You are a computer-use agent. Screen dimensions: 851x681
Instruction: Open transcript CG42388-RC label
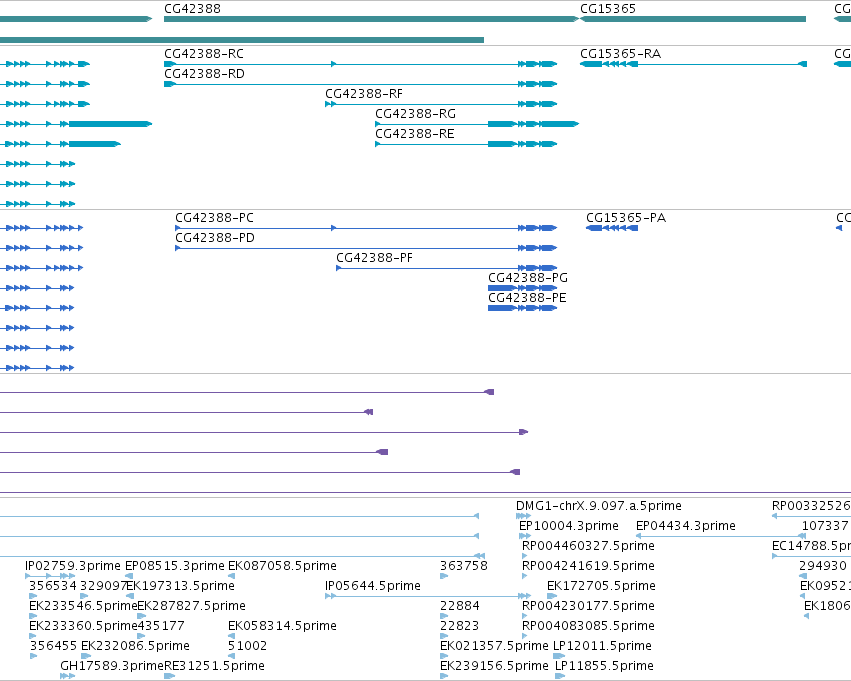(x=204, y=54)
